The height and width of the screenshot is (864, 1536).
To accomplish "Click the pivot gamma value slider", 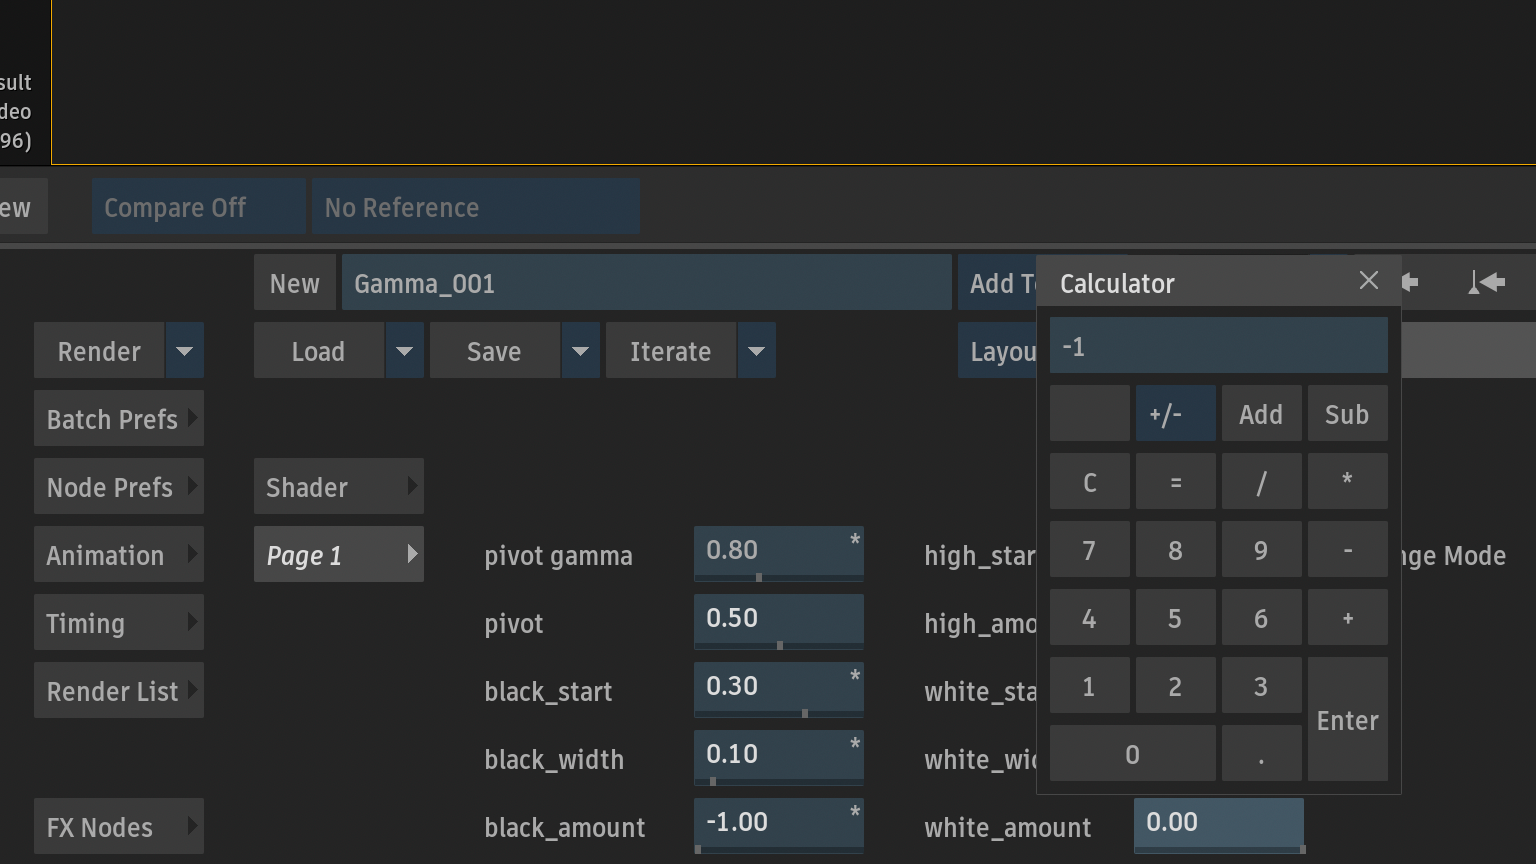I will pos(779,554).
